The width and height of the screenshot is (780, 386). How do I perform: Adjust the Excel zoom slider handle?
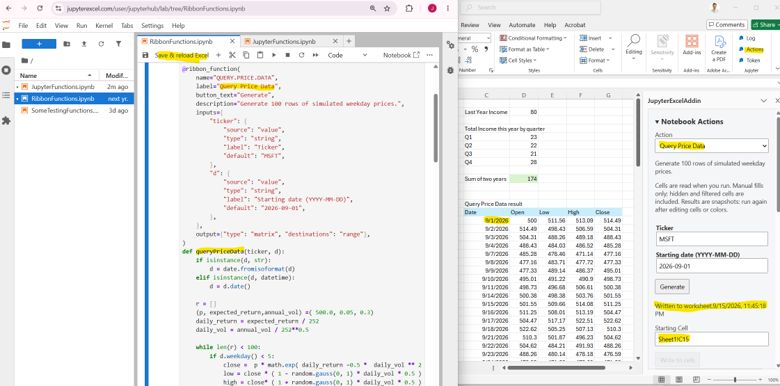(735, 380)
